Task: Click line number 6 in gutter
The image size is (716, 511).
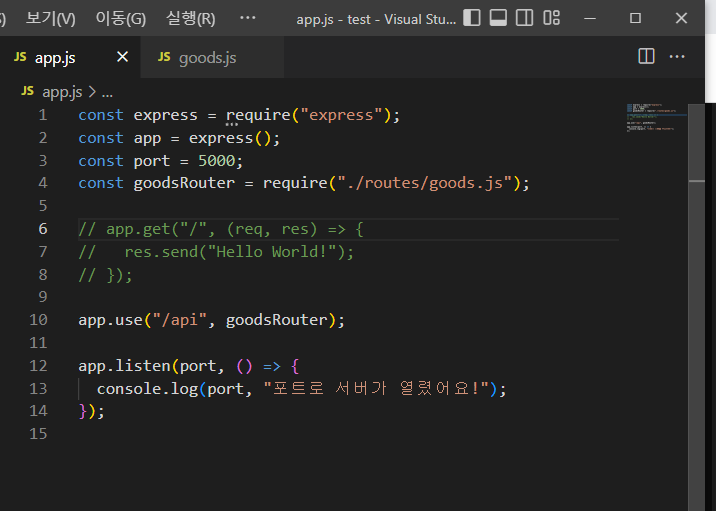Action: tap(43, 229)
